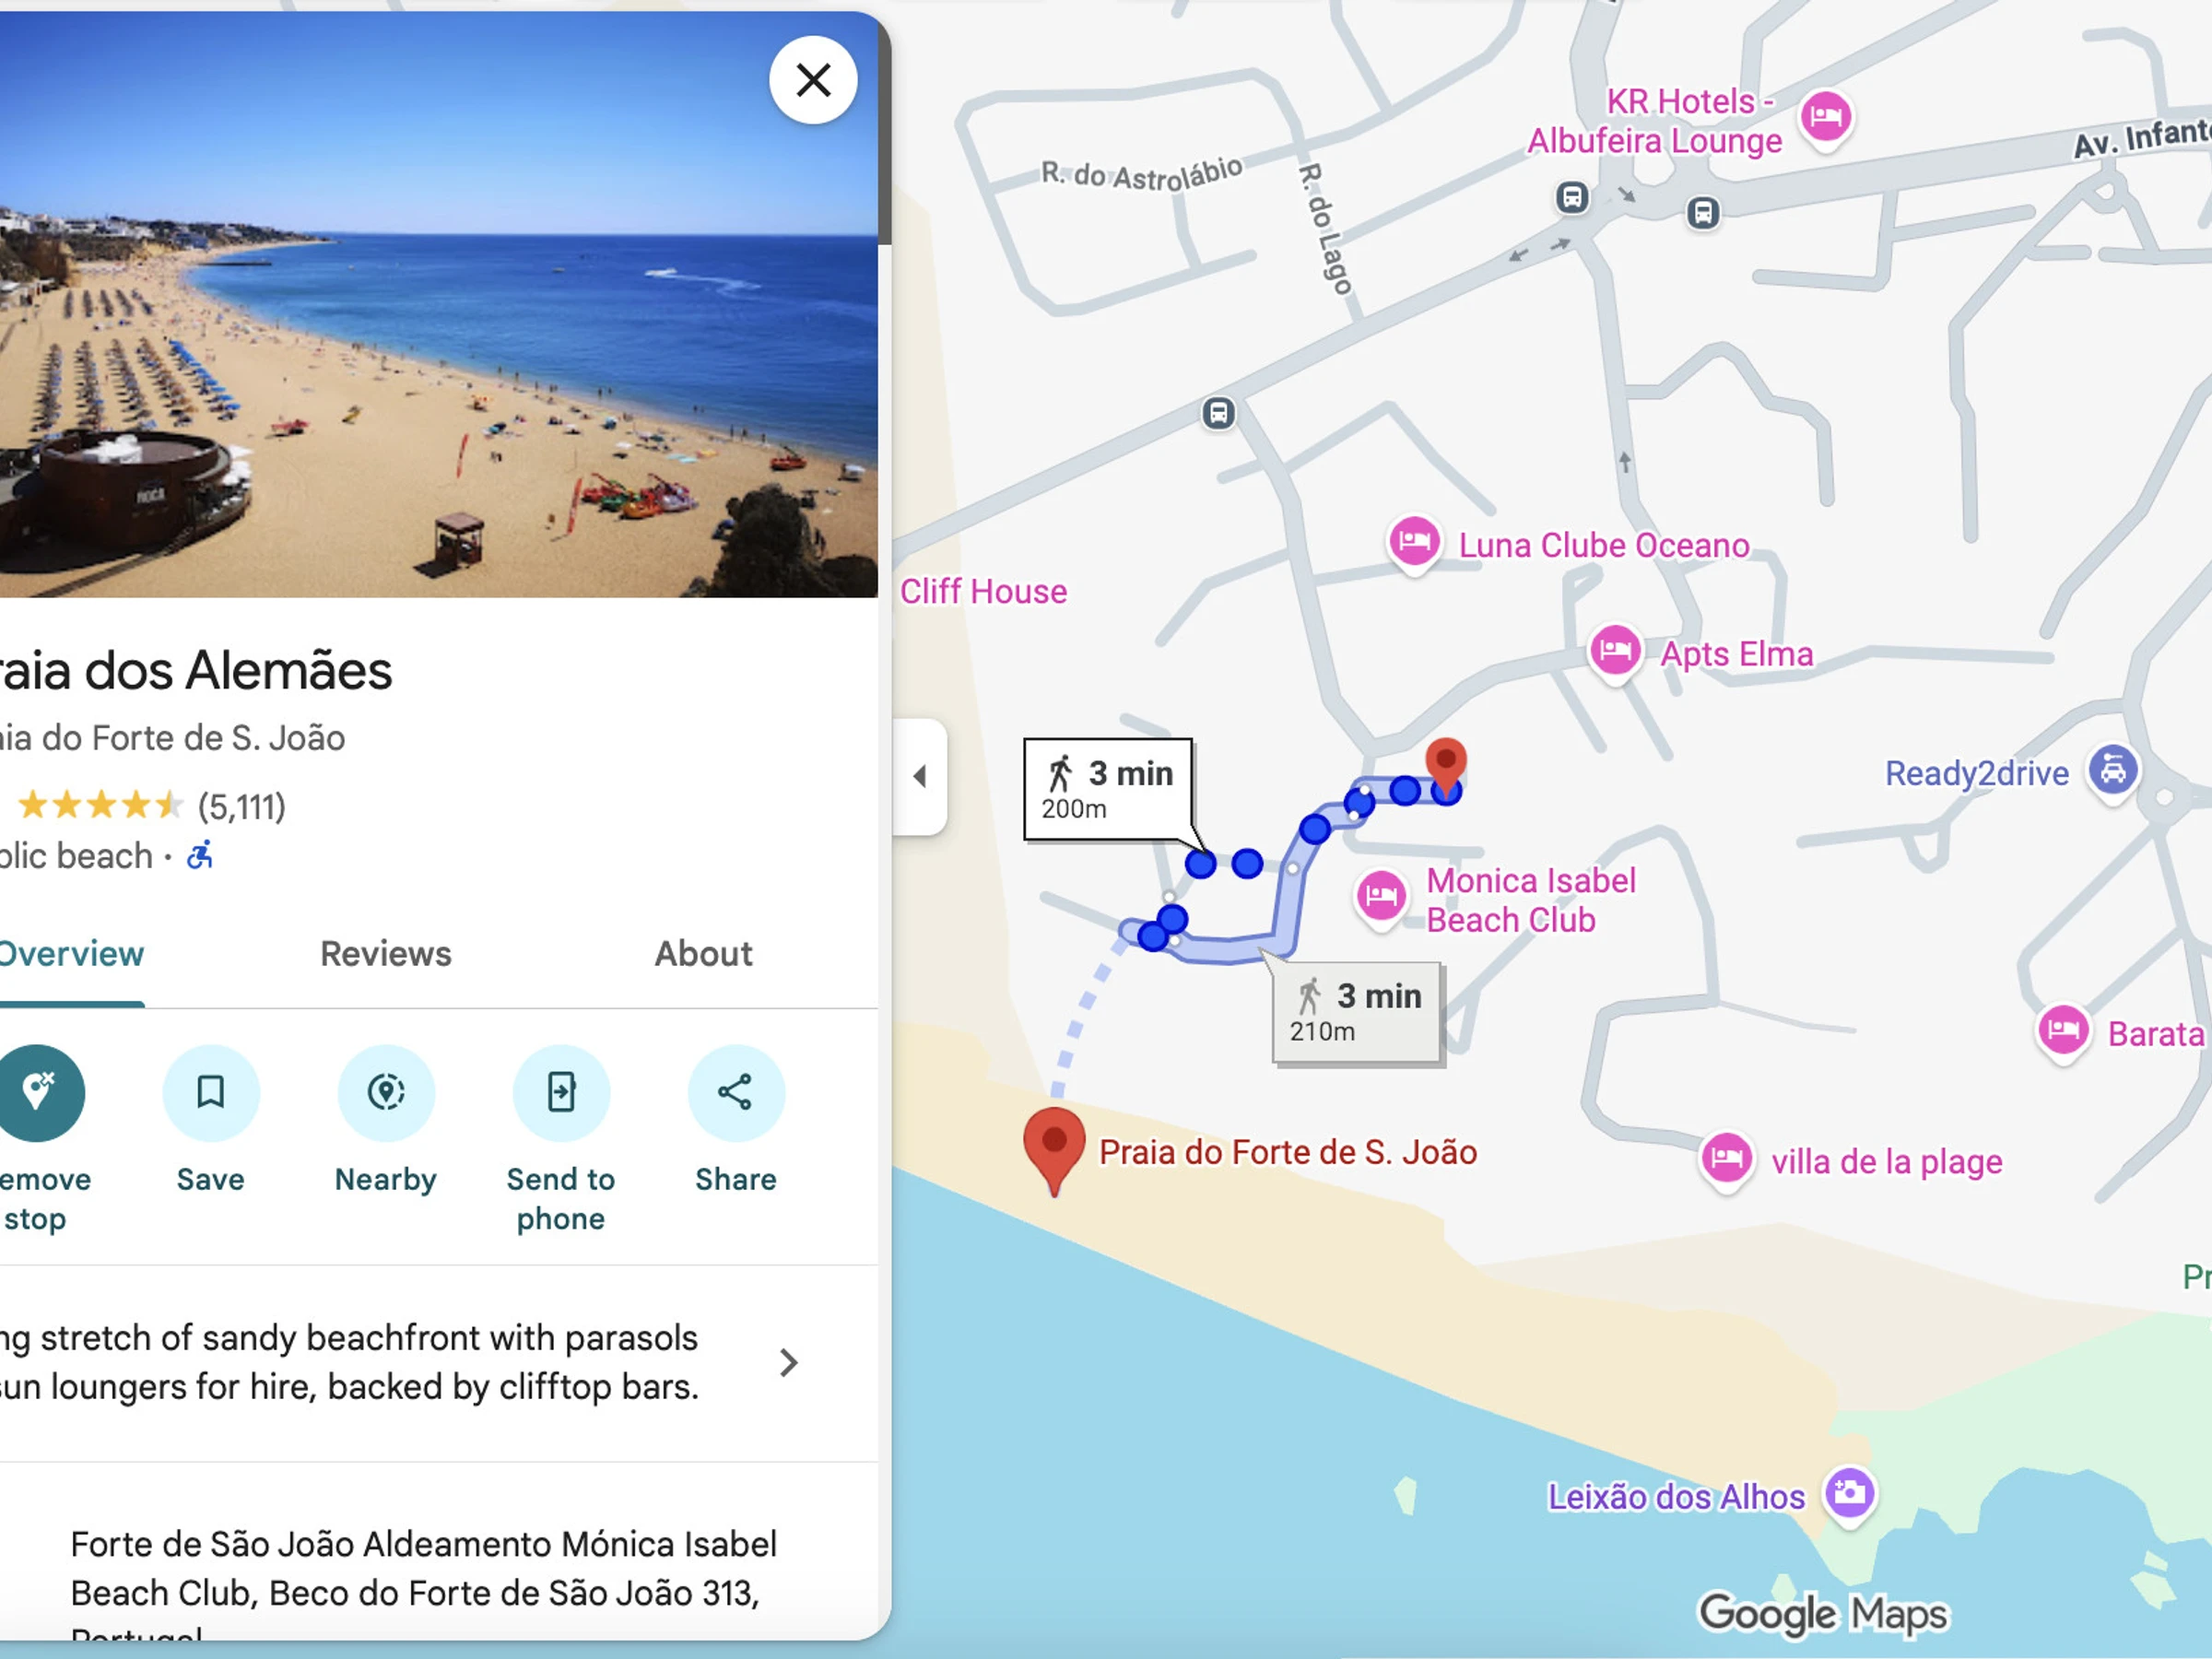Switch to the Reviews tab
Screen dimensions: 2212x1659
(386, 954)
